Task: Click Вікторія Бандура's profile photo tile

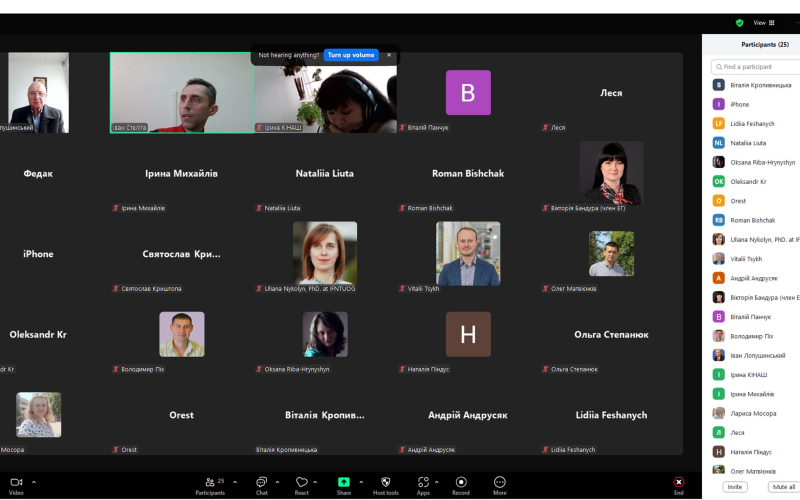Action: click(611, 173)
